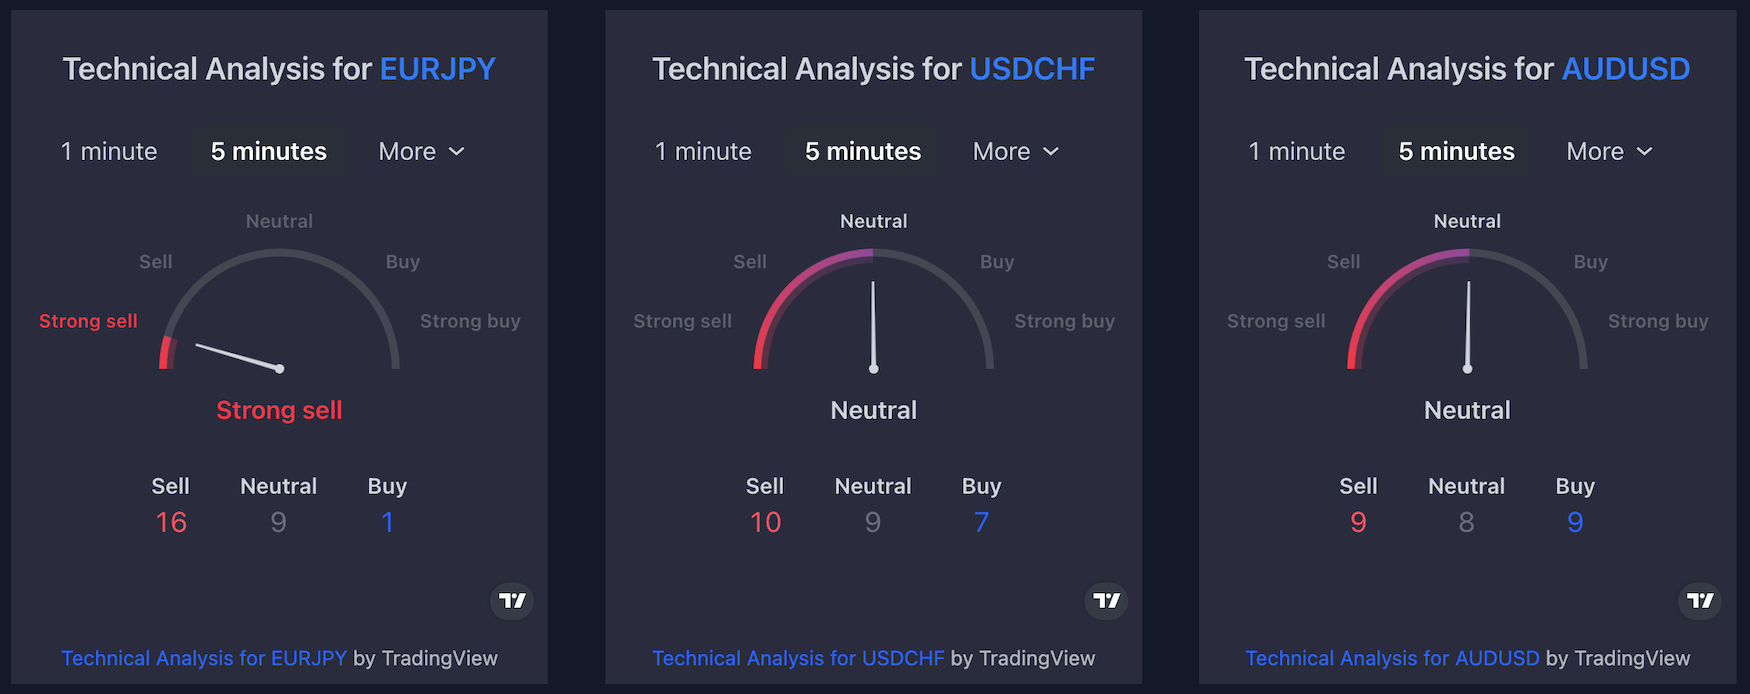This screenshot has height=694, width=1750.
Task: Expand the More dropdown in the EURJPY widget
Action: pos(421,152)
